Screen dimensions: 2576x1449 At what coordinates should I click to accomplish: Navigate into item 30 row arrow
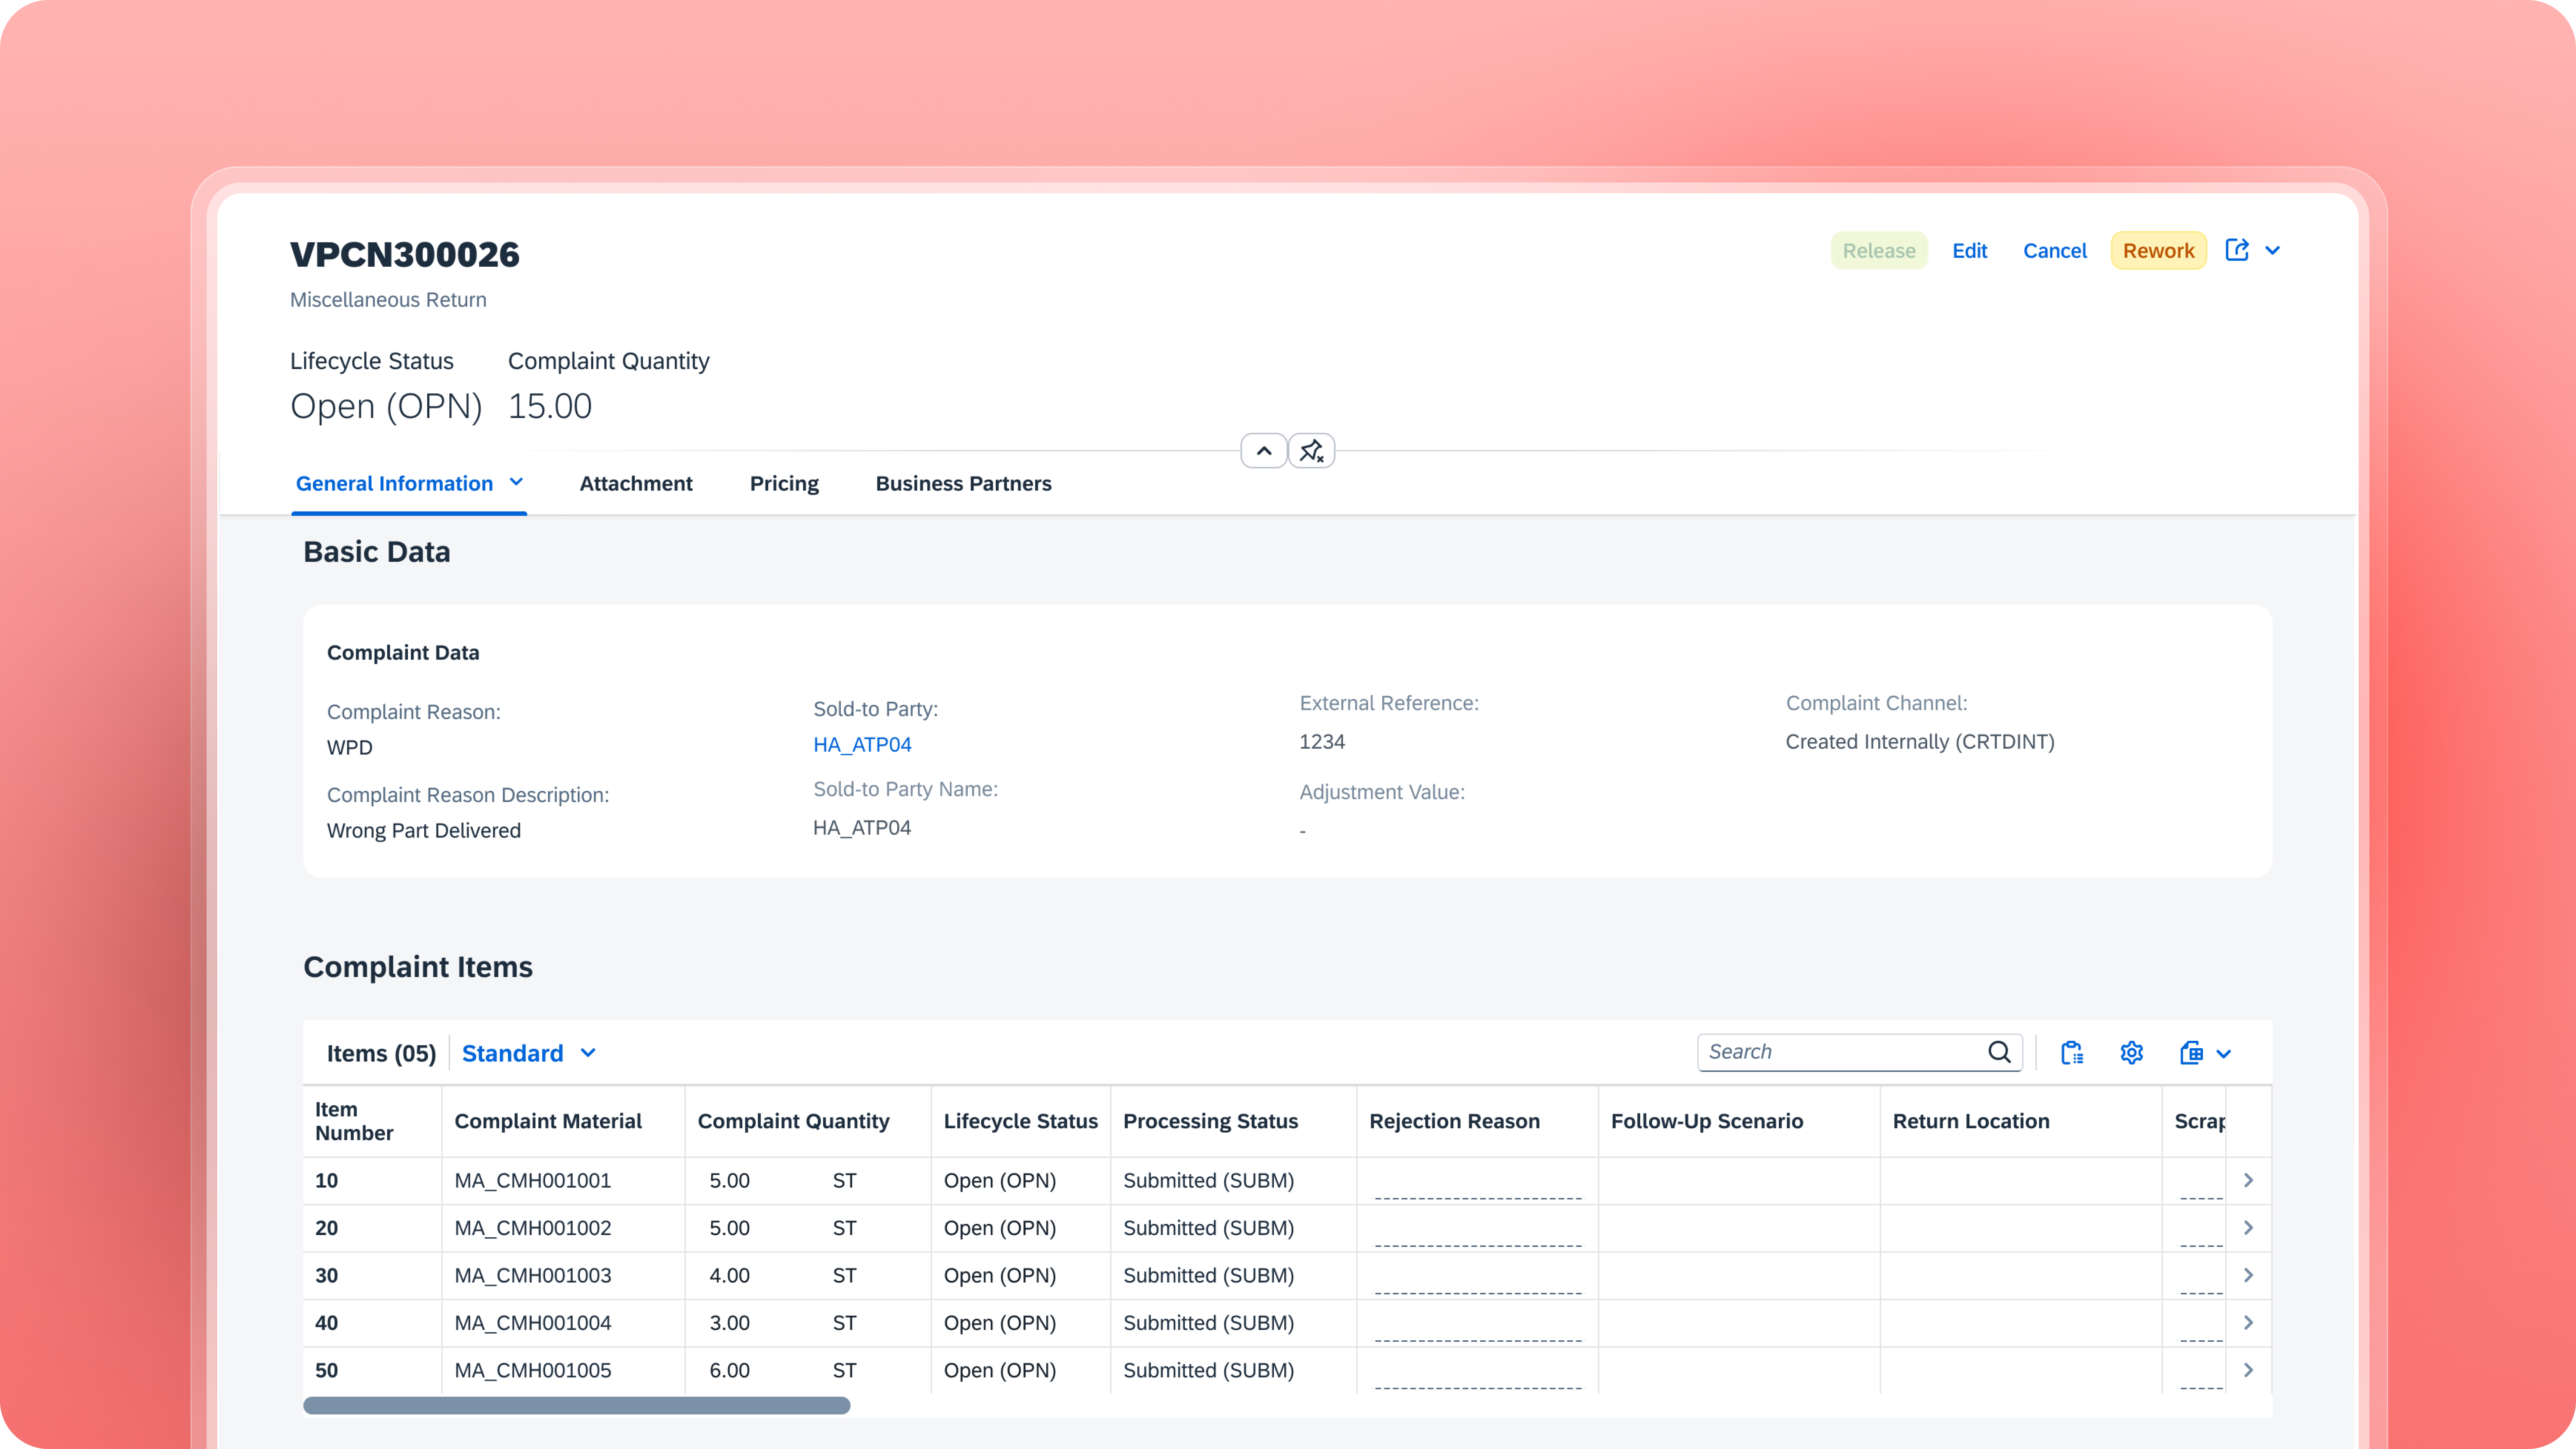2248,1275
